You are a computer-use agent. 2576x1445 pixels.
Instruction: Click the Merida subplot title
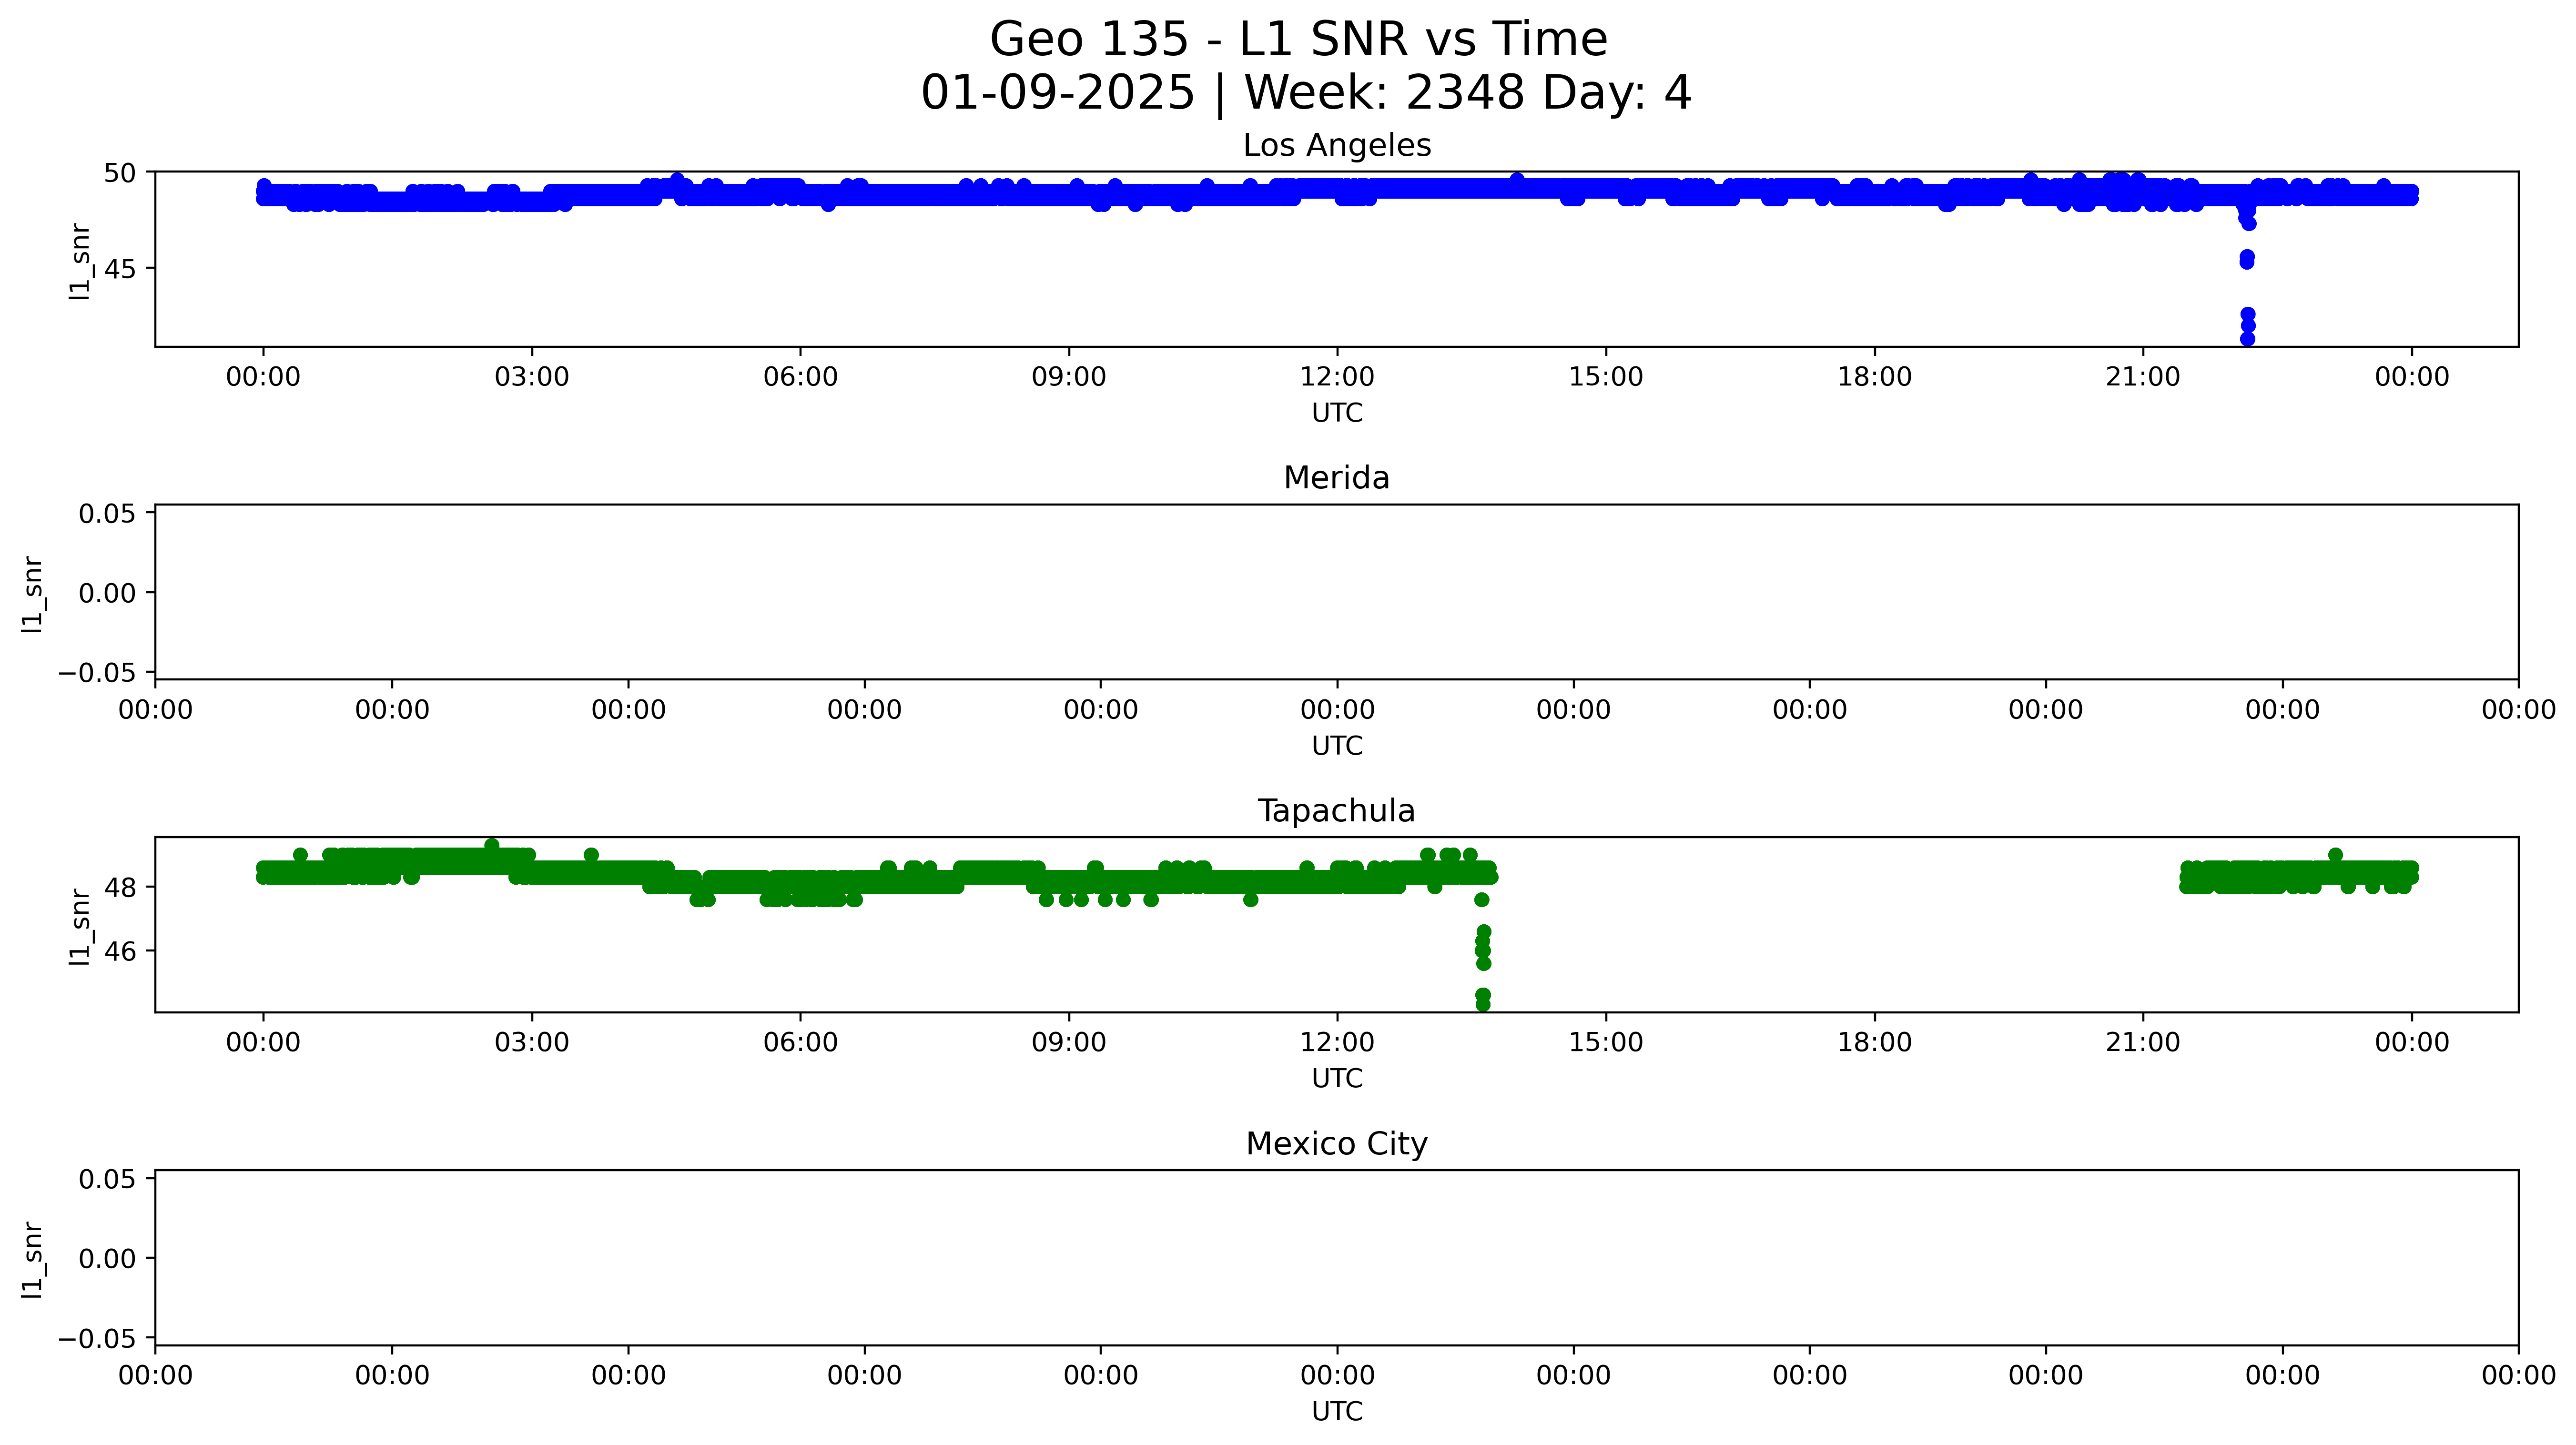pos(1336,478)
